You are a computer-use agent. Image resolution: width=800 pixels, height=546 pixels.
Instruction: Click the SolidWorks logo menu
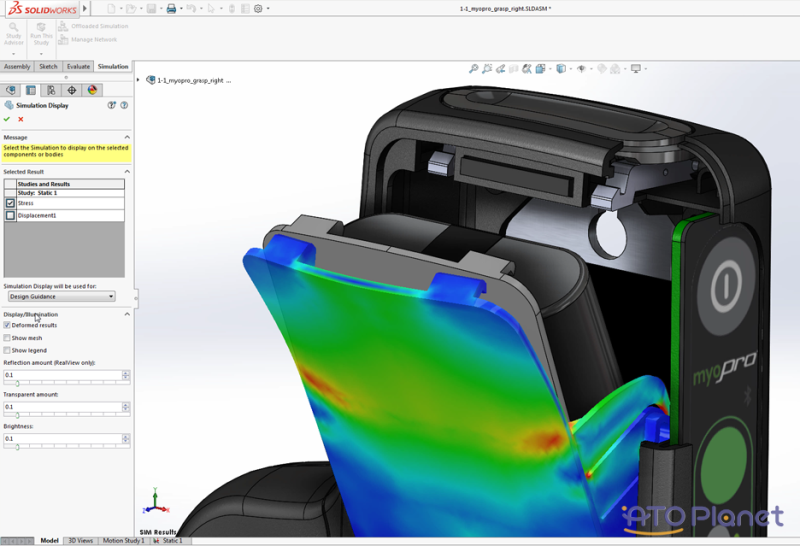(42, 8)
